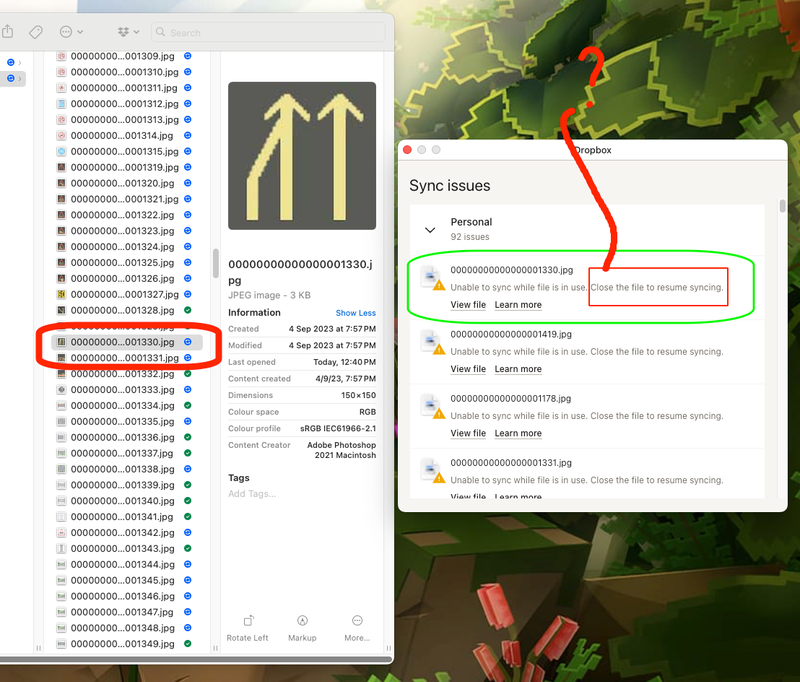This screenshot has width=800, height=682.
Task: Click the Finder file list scrollbar
Action: [x=215, y=264]
